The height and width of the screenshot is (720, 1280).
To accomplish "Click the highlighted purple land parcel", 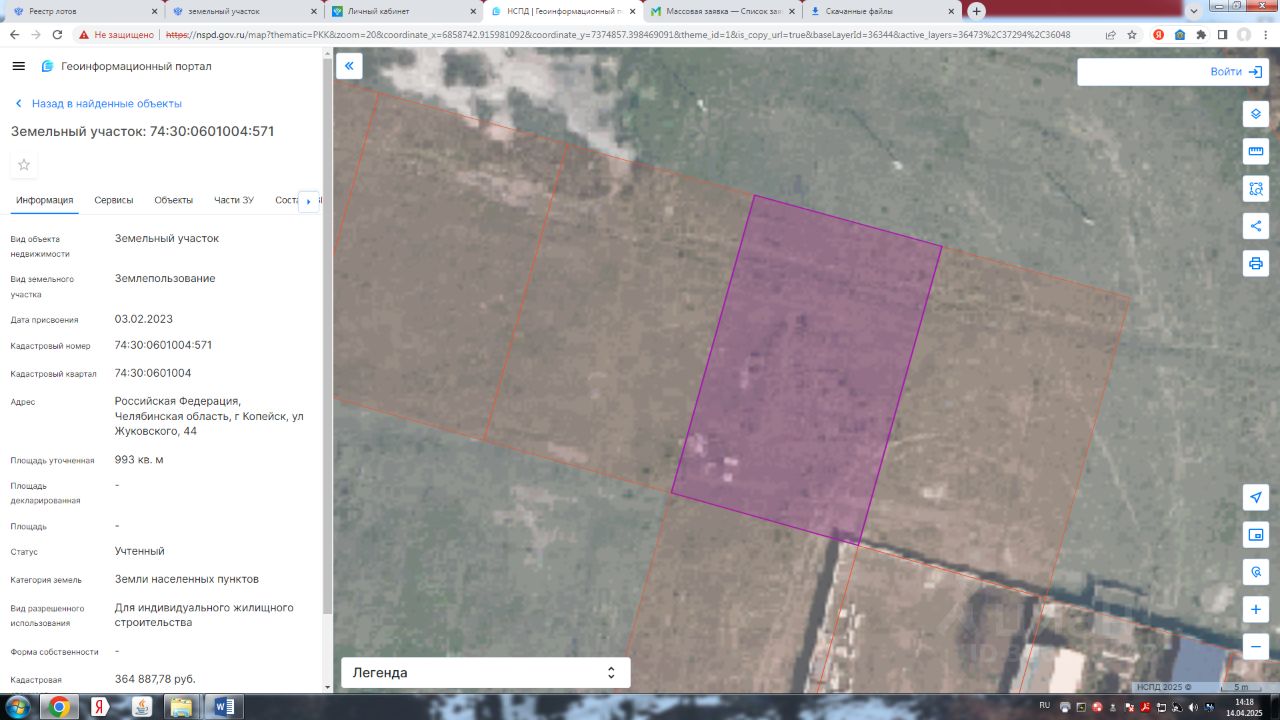I will (806, 370).
